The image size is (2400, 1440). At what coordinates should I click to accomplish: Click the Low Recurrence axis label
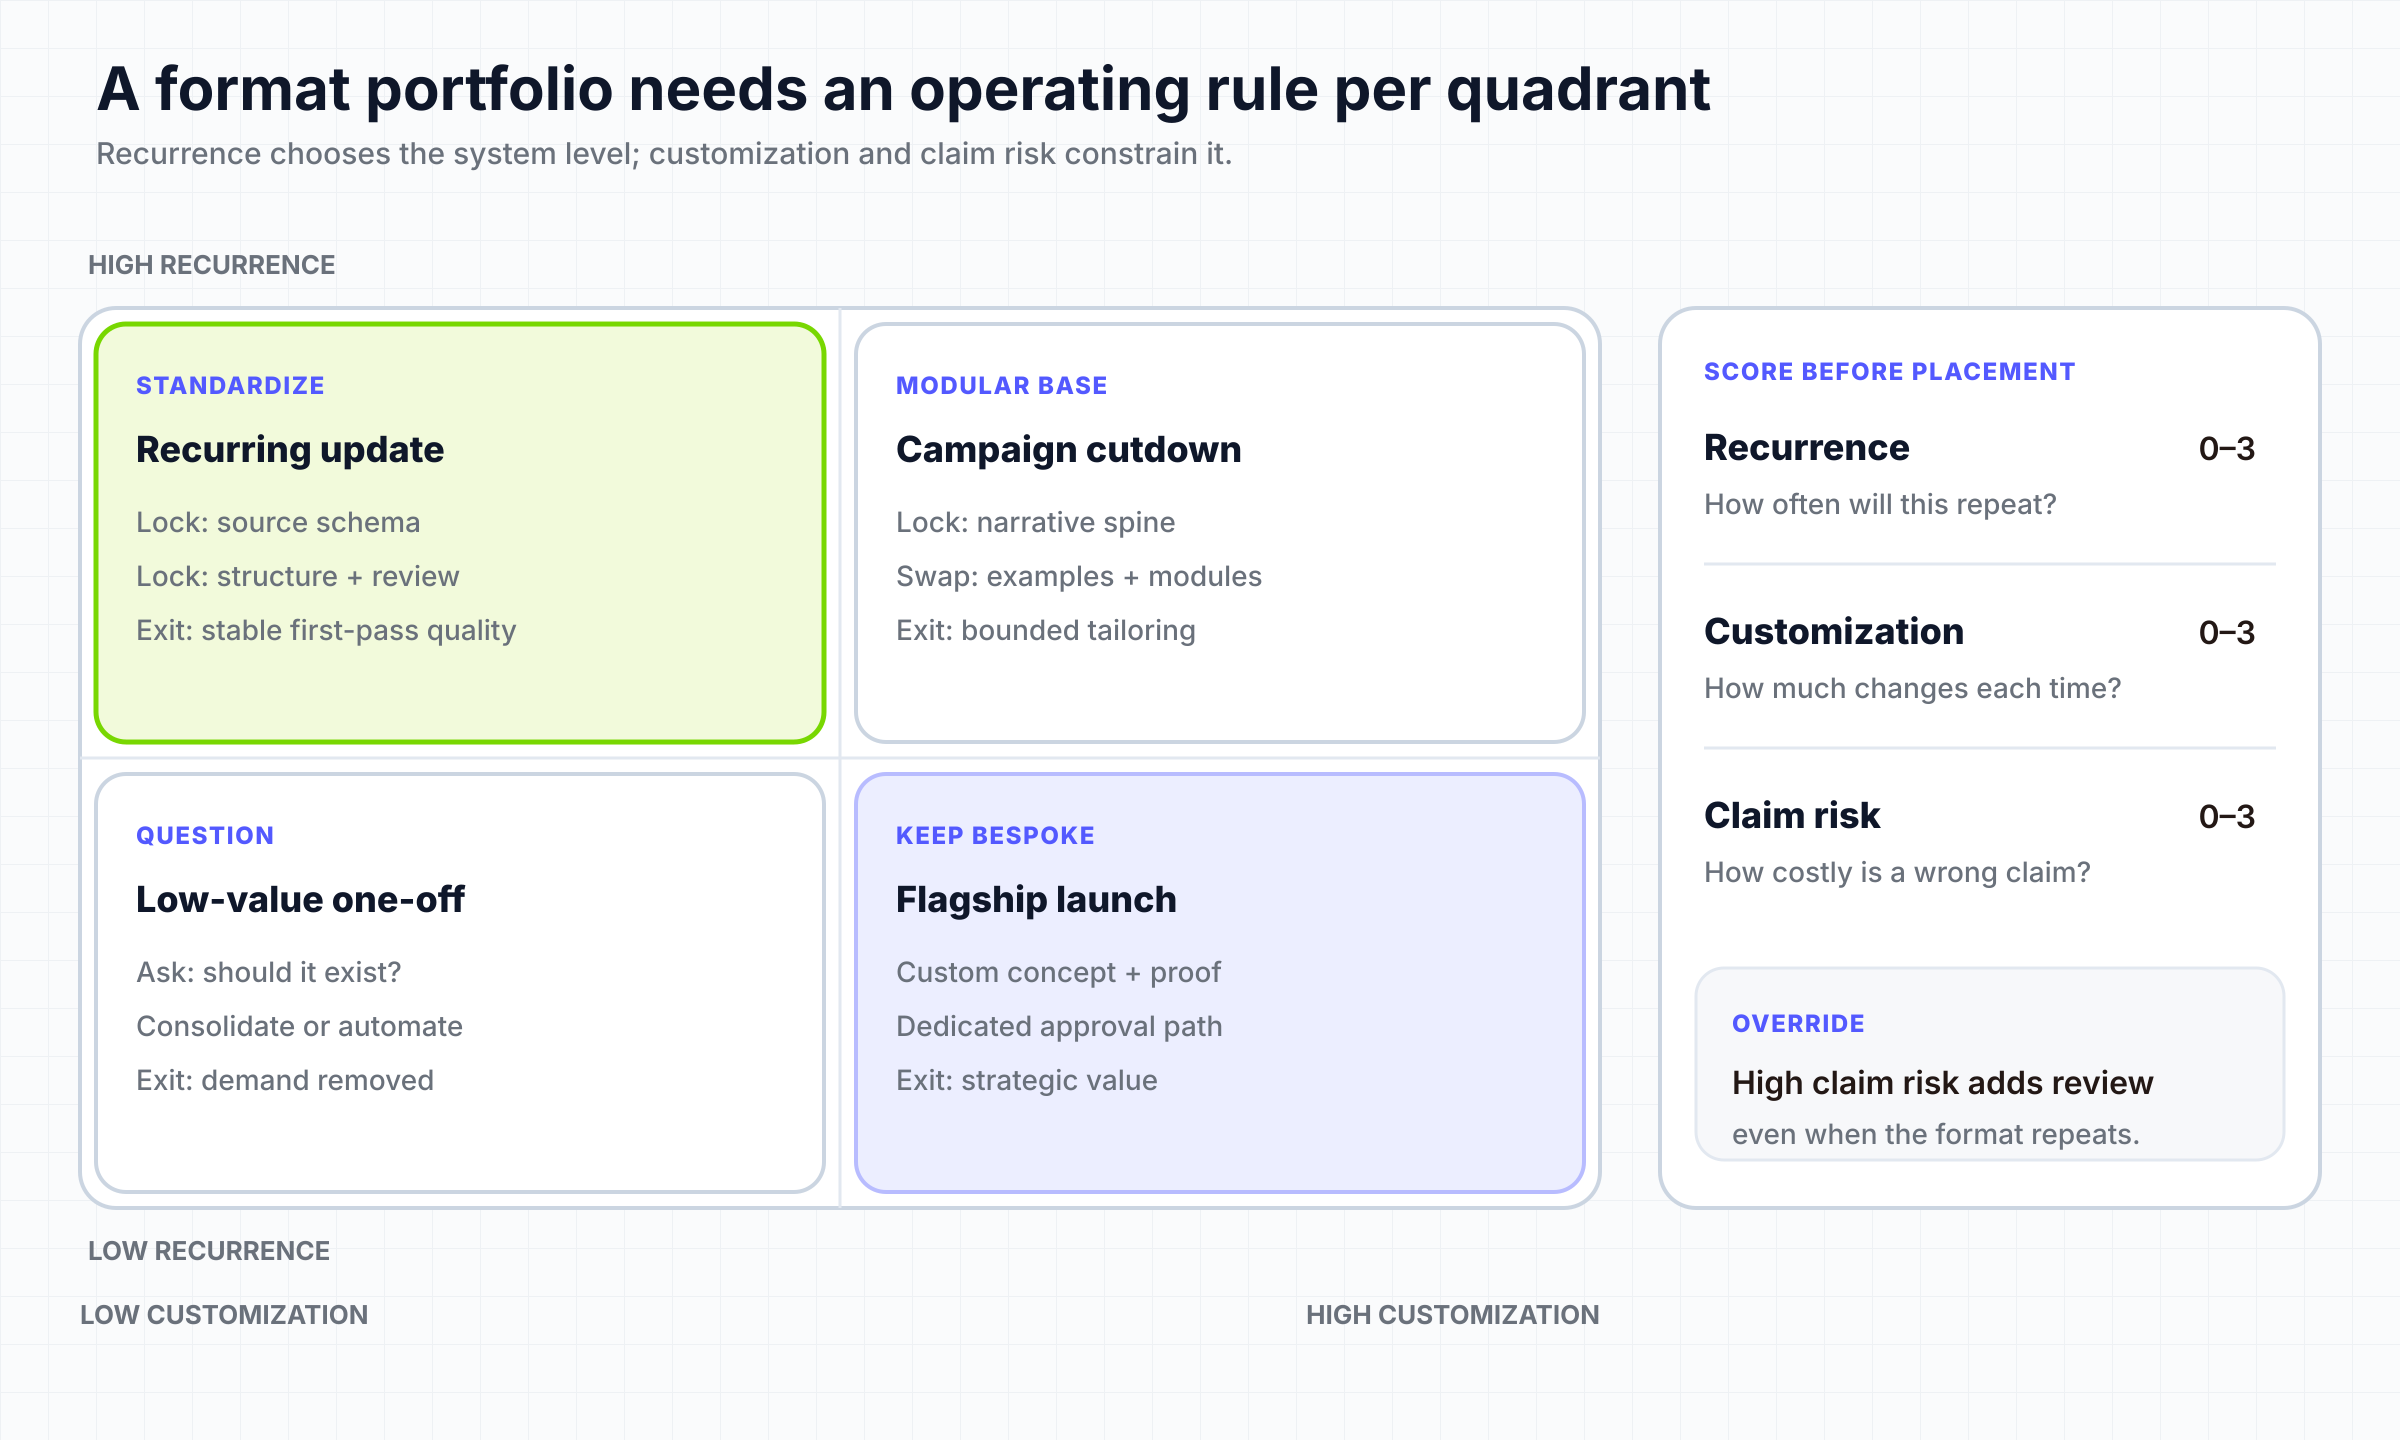pos(209,1251)
